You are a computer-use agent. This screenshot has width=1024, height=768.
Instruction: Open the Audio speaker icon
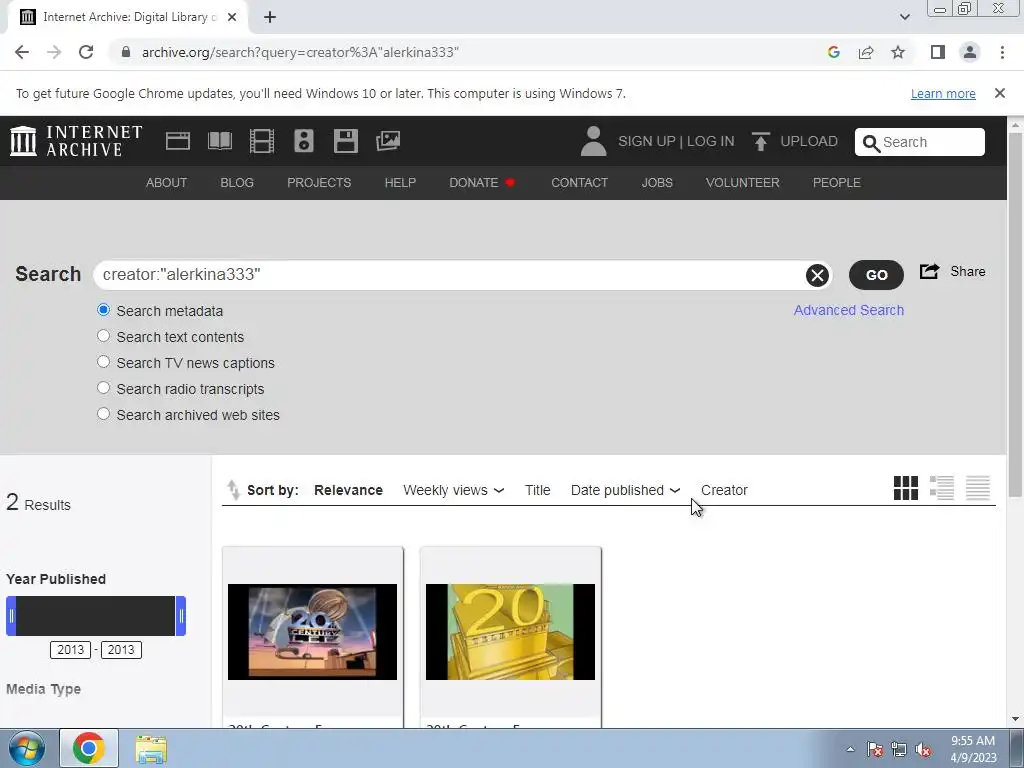coord(304,141)
